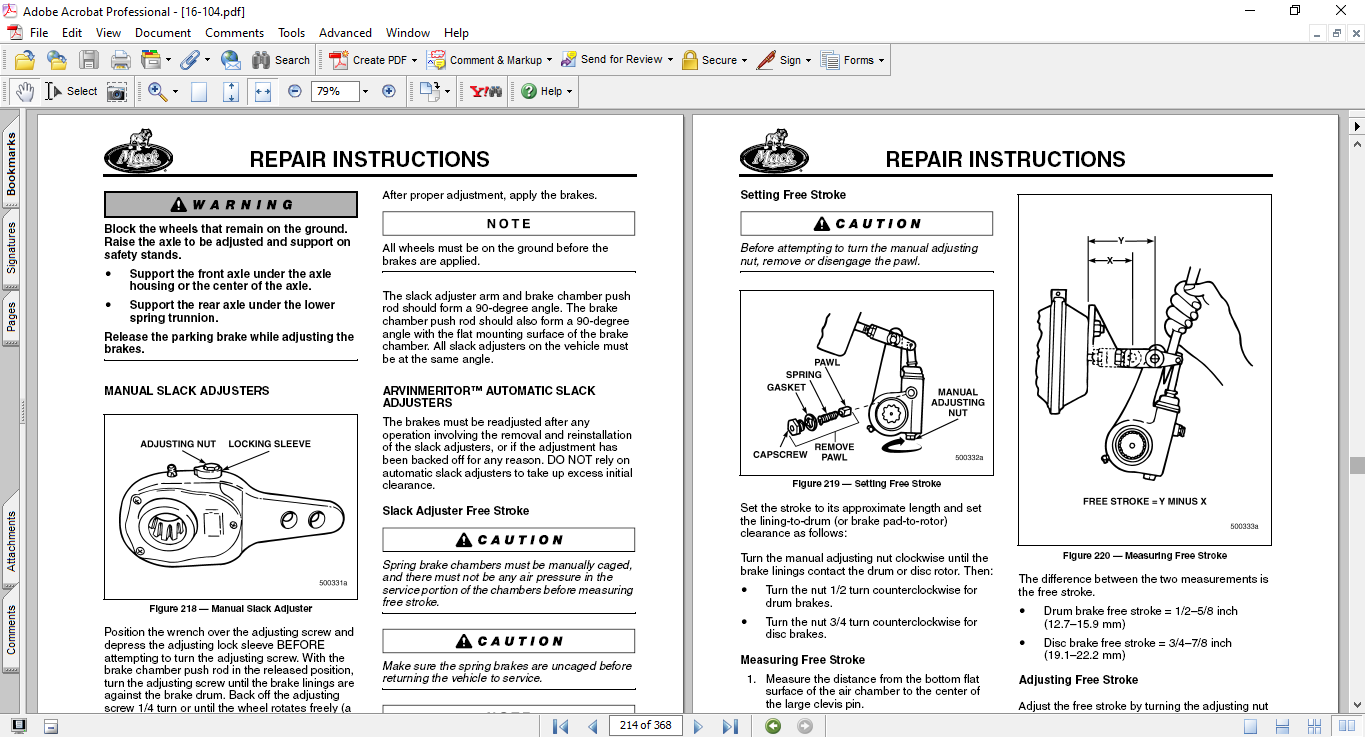
Task: Click the green Previous View arrow
Action: (x=773, y=726)
